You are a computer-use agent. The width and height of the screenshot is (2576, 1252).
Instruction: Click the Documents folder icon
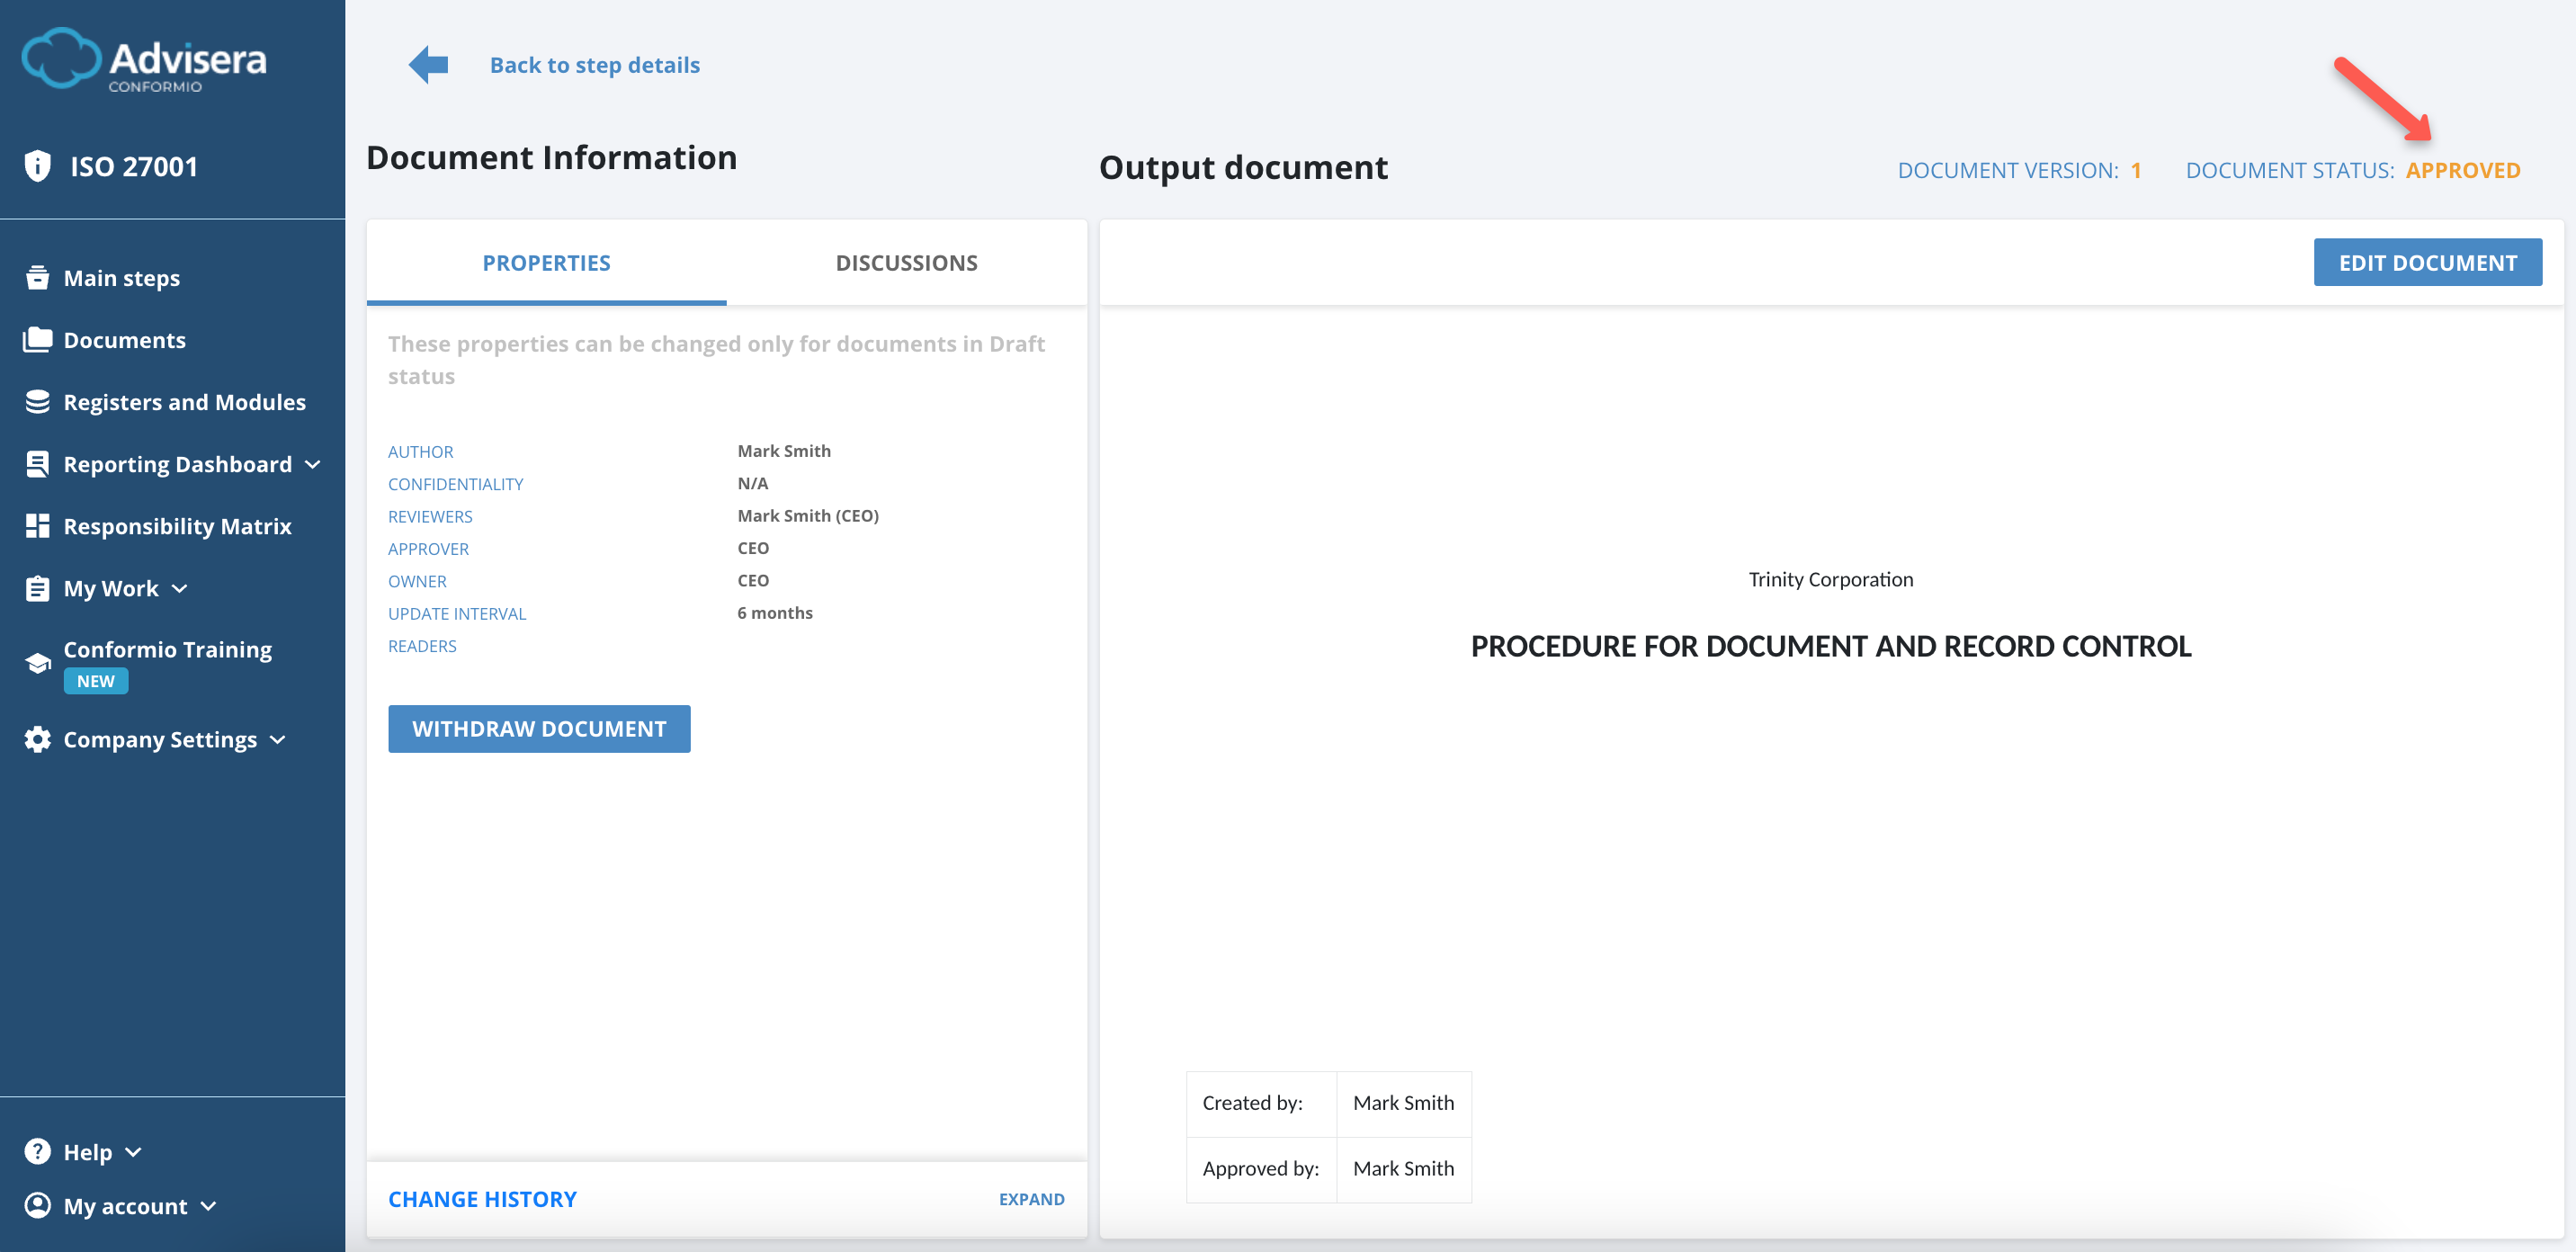pyautogui.click(x=37, y=339)
